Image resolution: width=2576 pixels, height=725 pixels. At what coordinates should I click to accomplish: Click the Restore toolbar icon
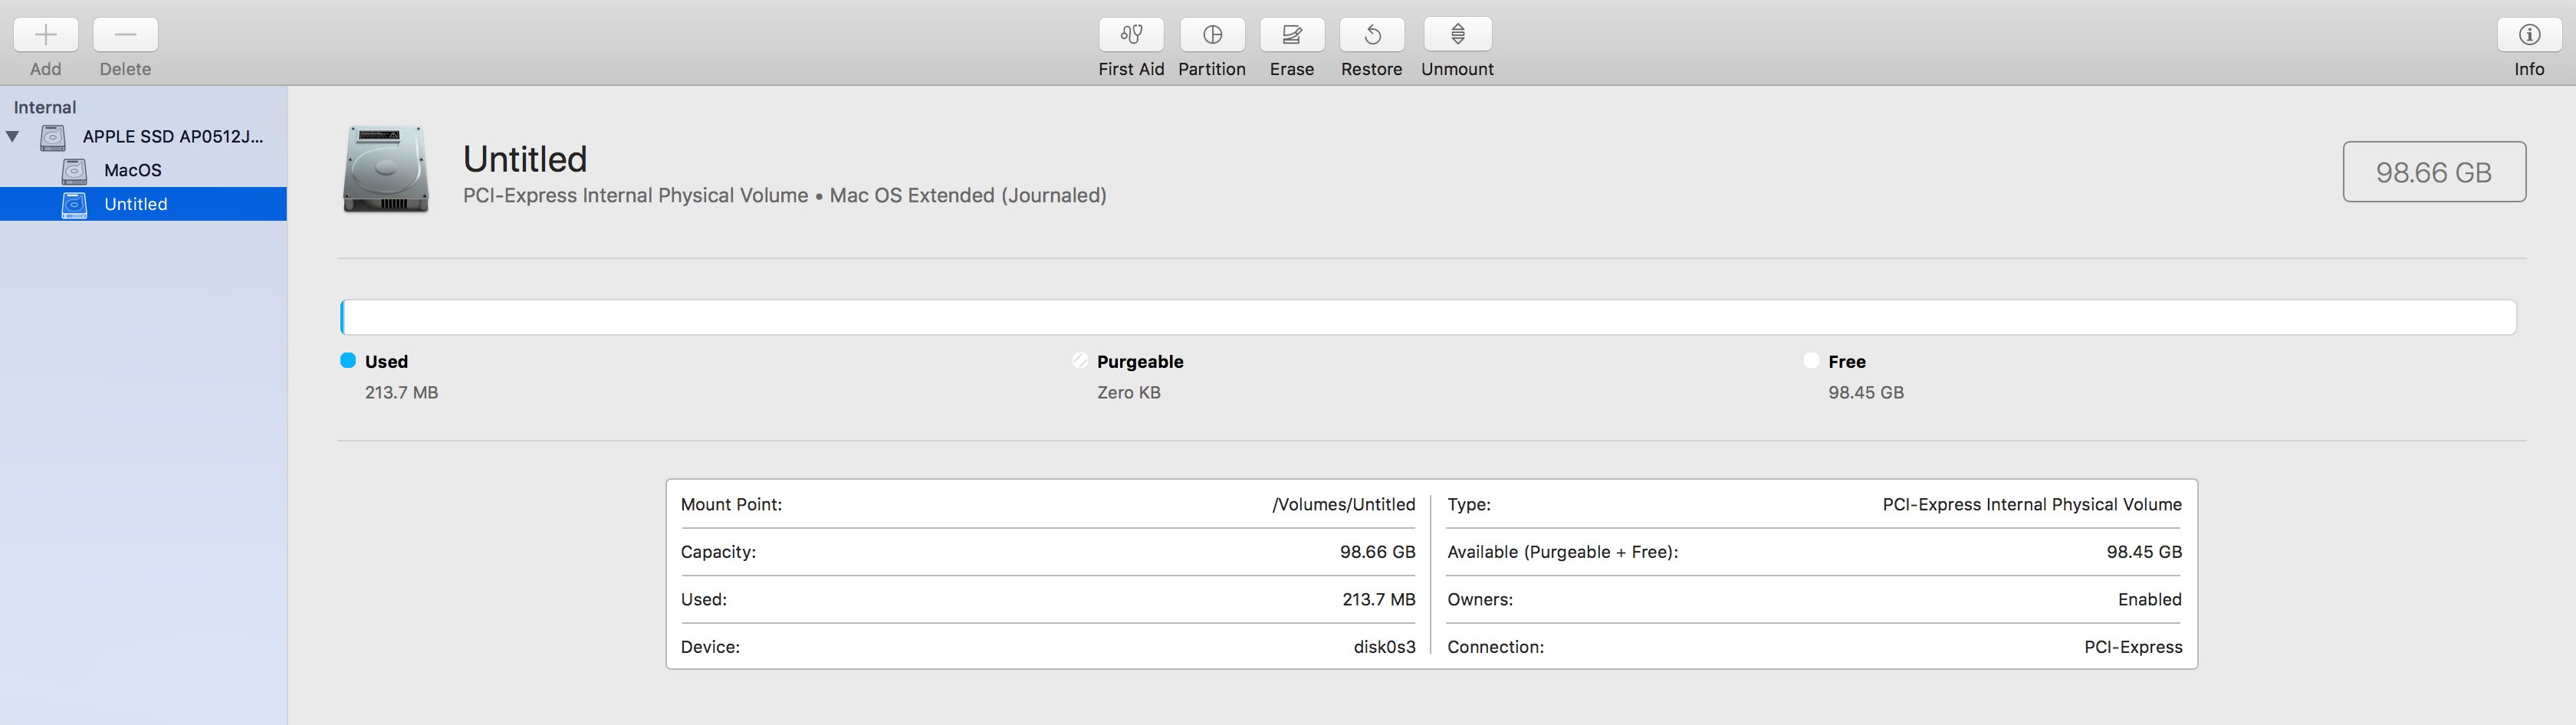[x=1372, y=35]
